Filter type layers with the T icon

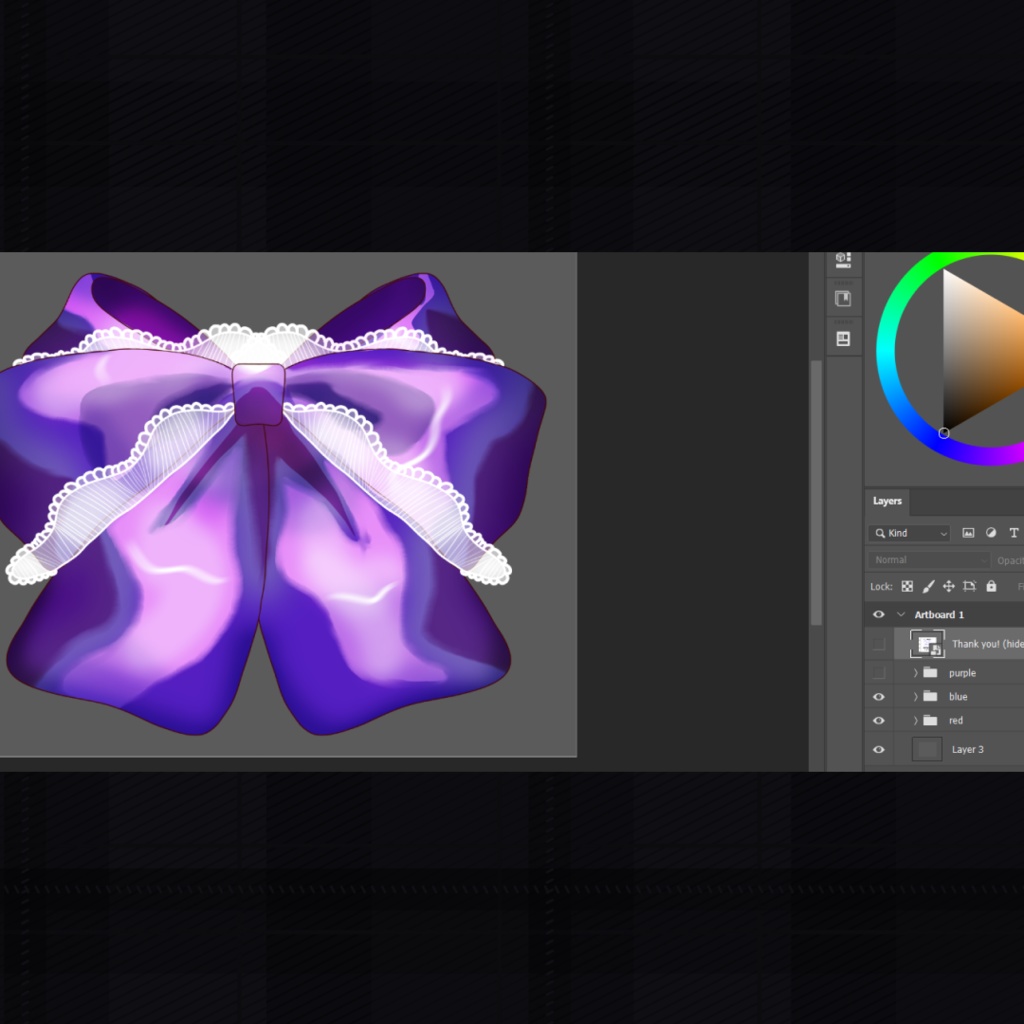[x=1013, y=532]
